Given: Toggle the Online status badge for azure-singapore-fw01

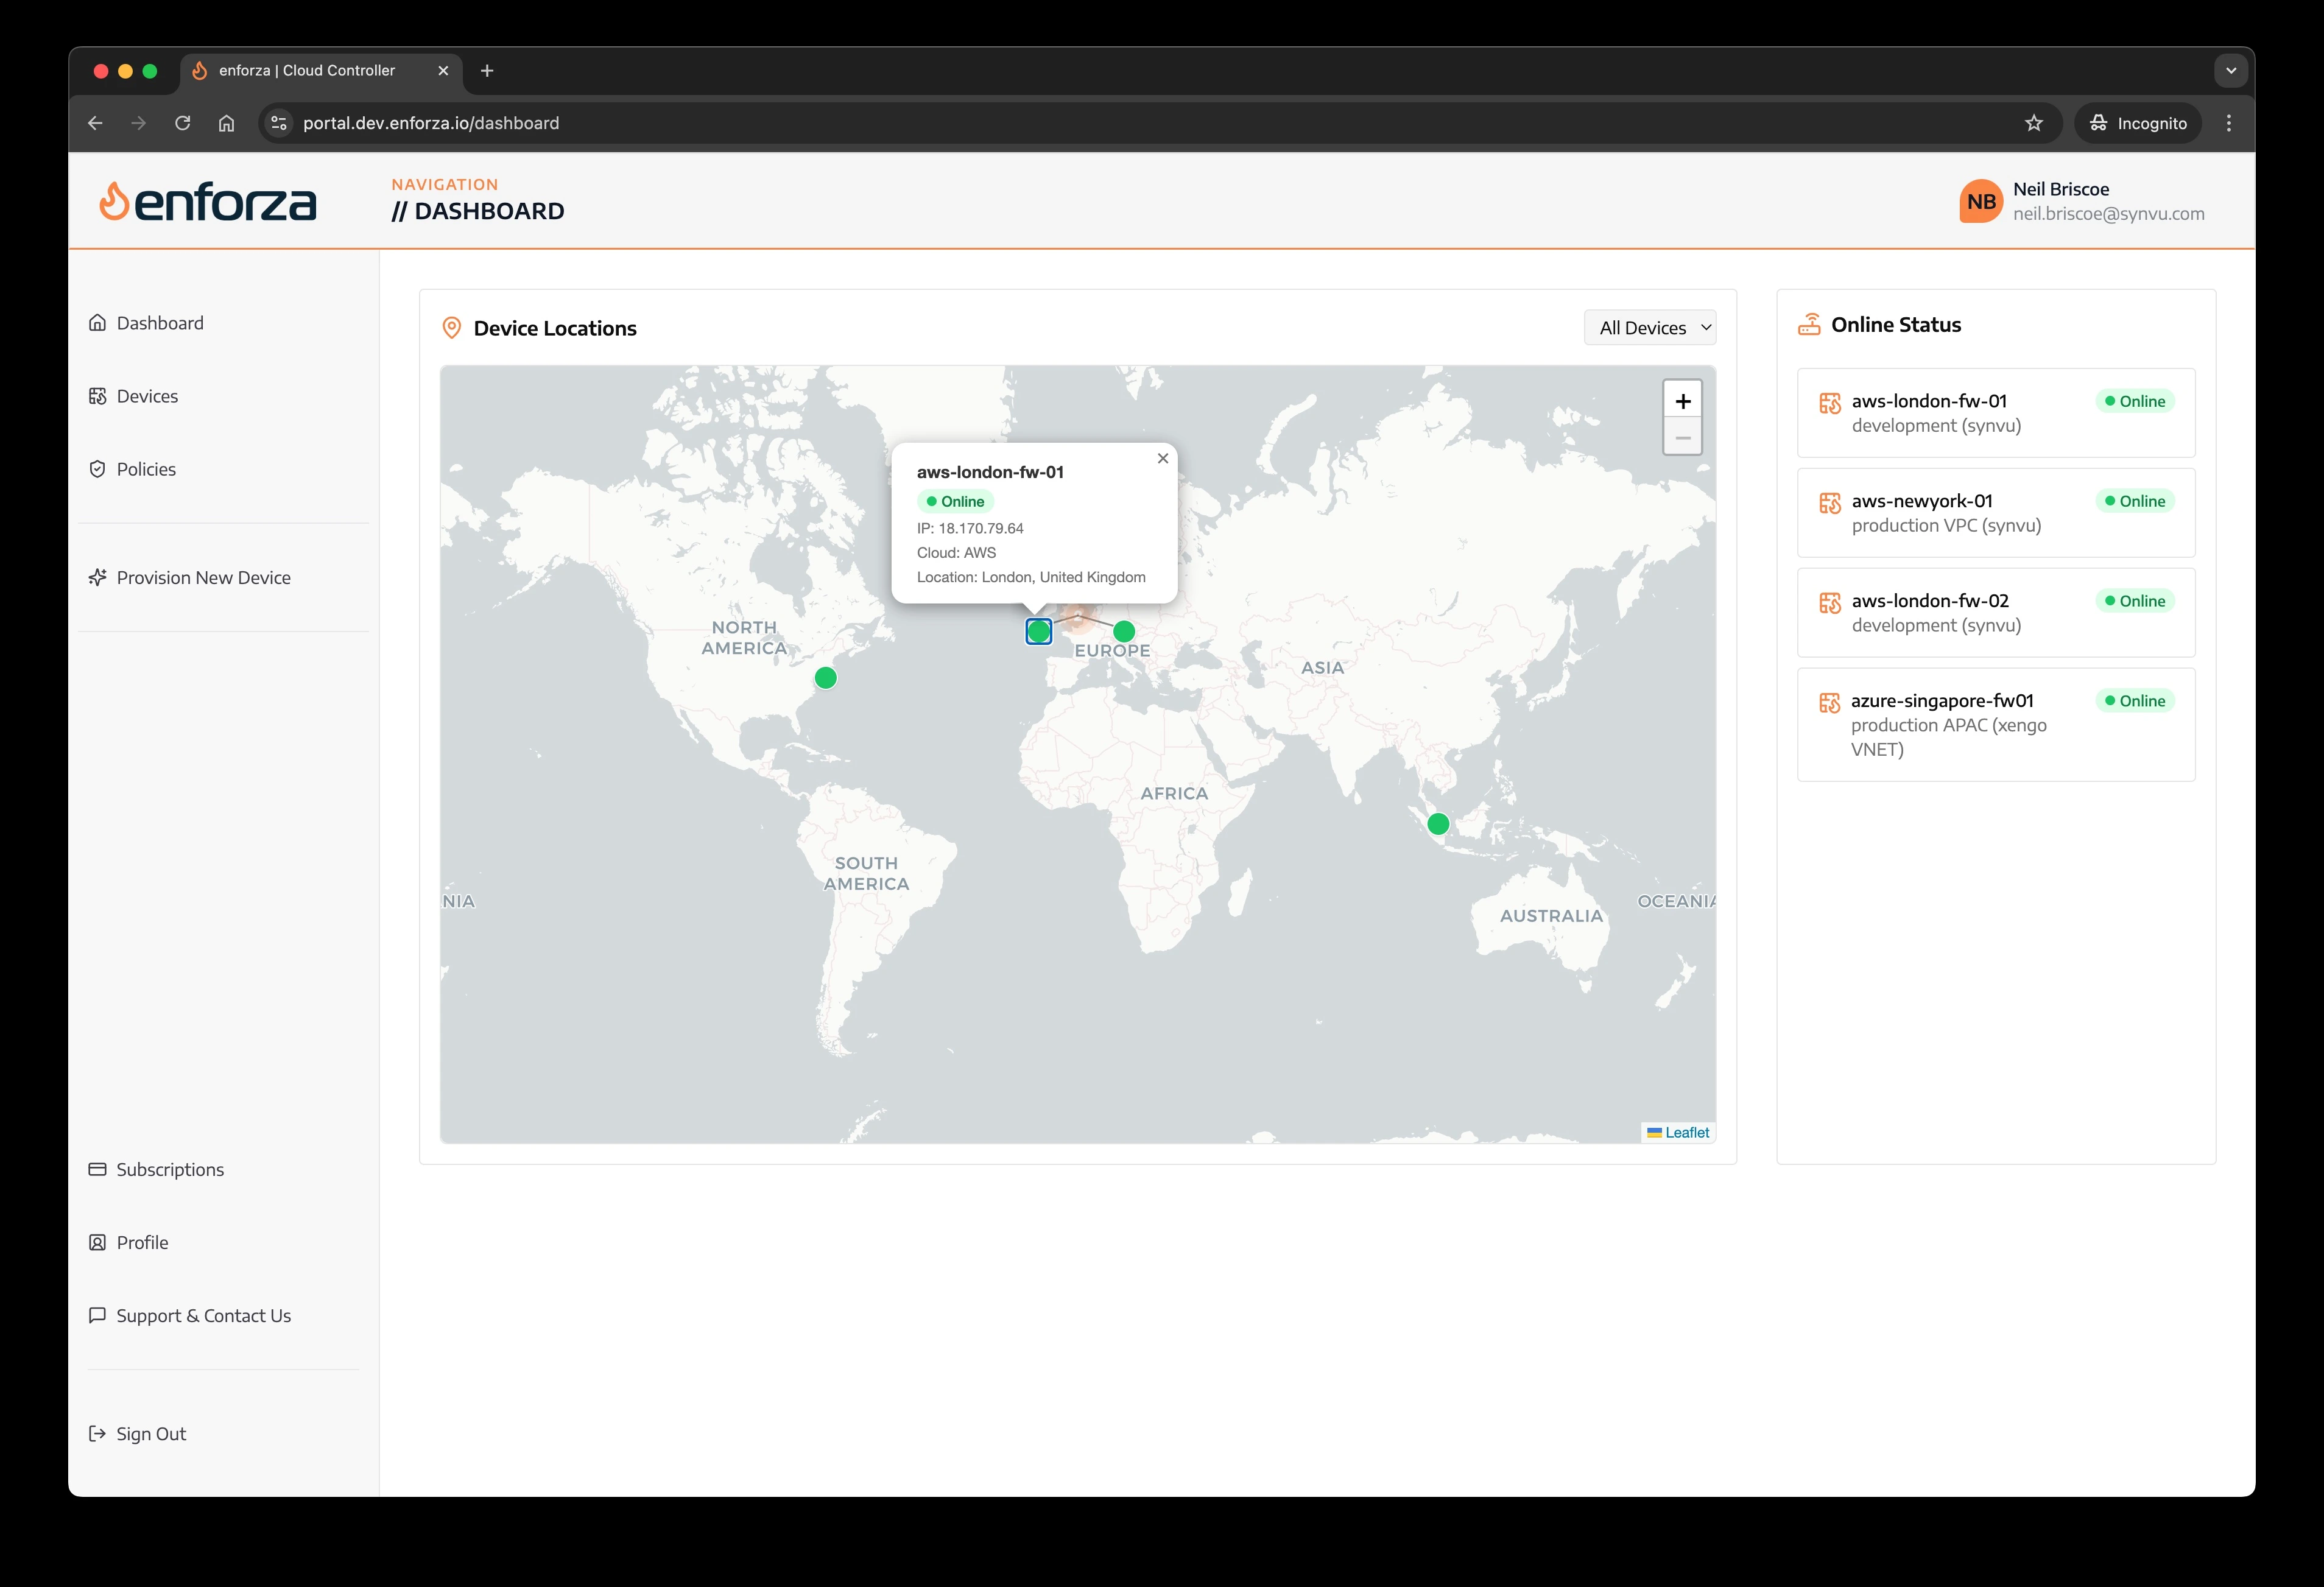Looking at the screenshot, I should click(2136, 700).
